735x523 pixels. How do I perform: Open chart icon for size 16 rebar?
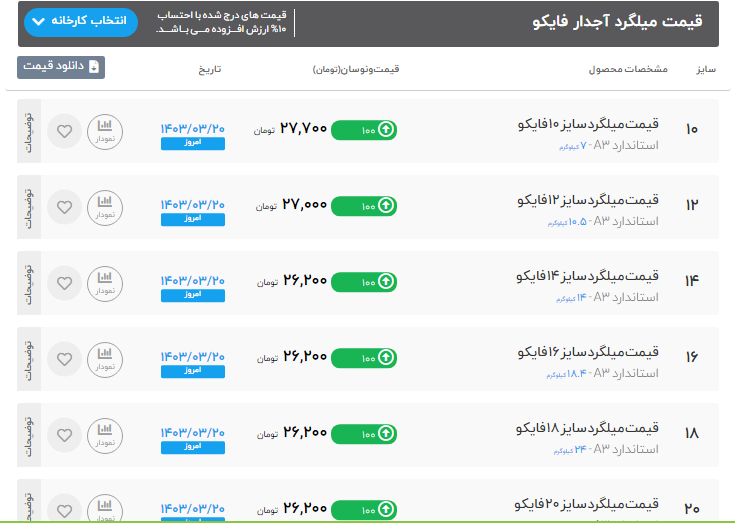[105, 358]
